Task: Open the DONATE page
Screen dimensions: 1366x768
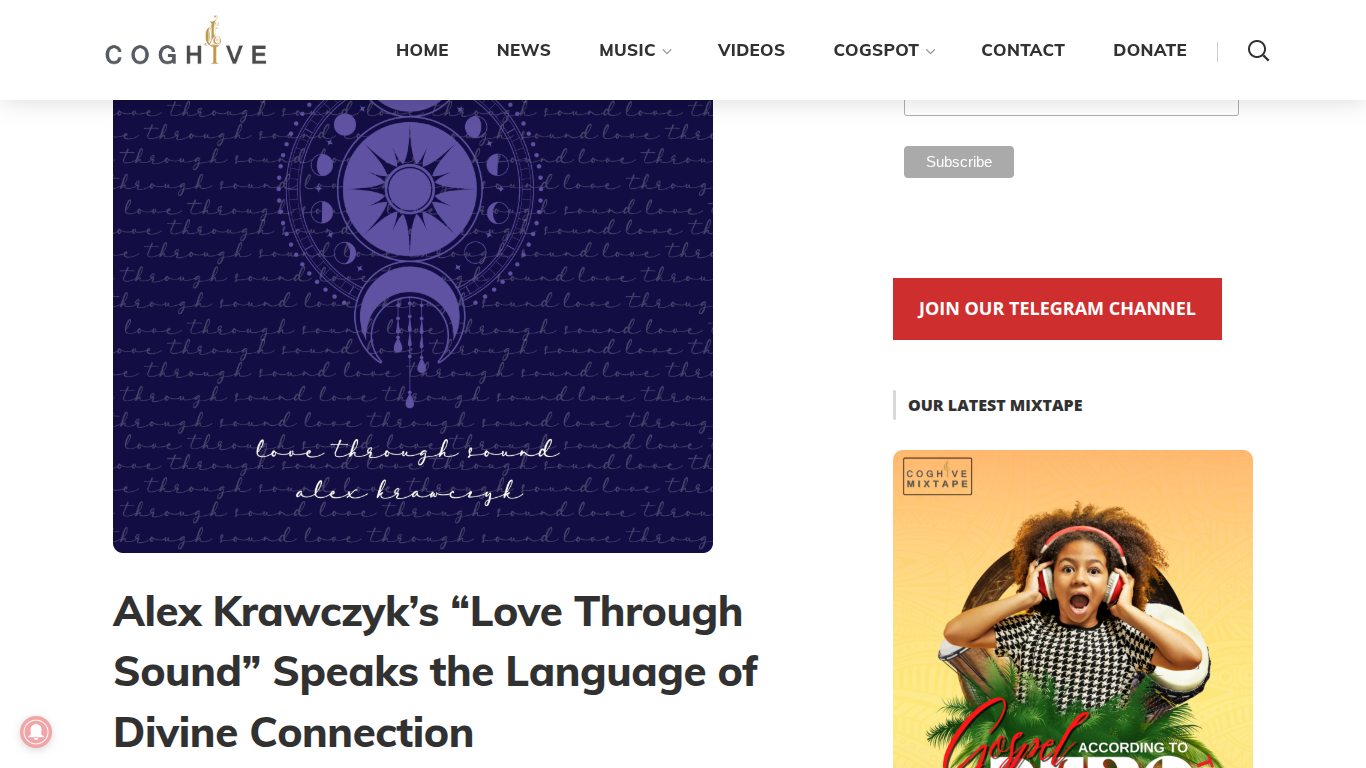Action: (x=1150, y=50)
